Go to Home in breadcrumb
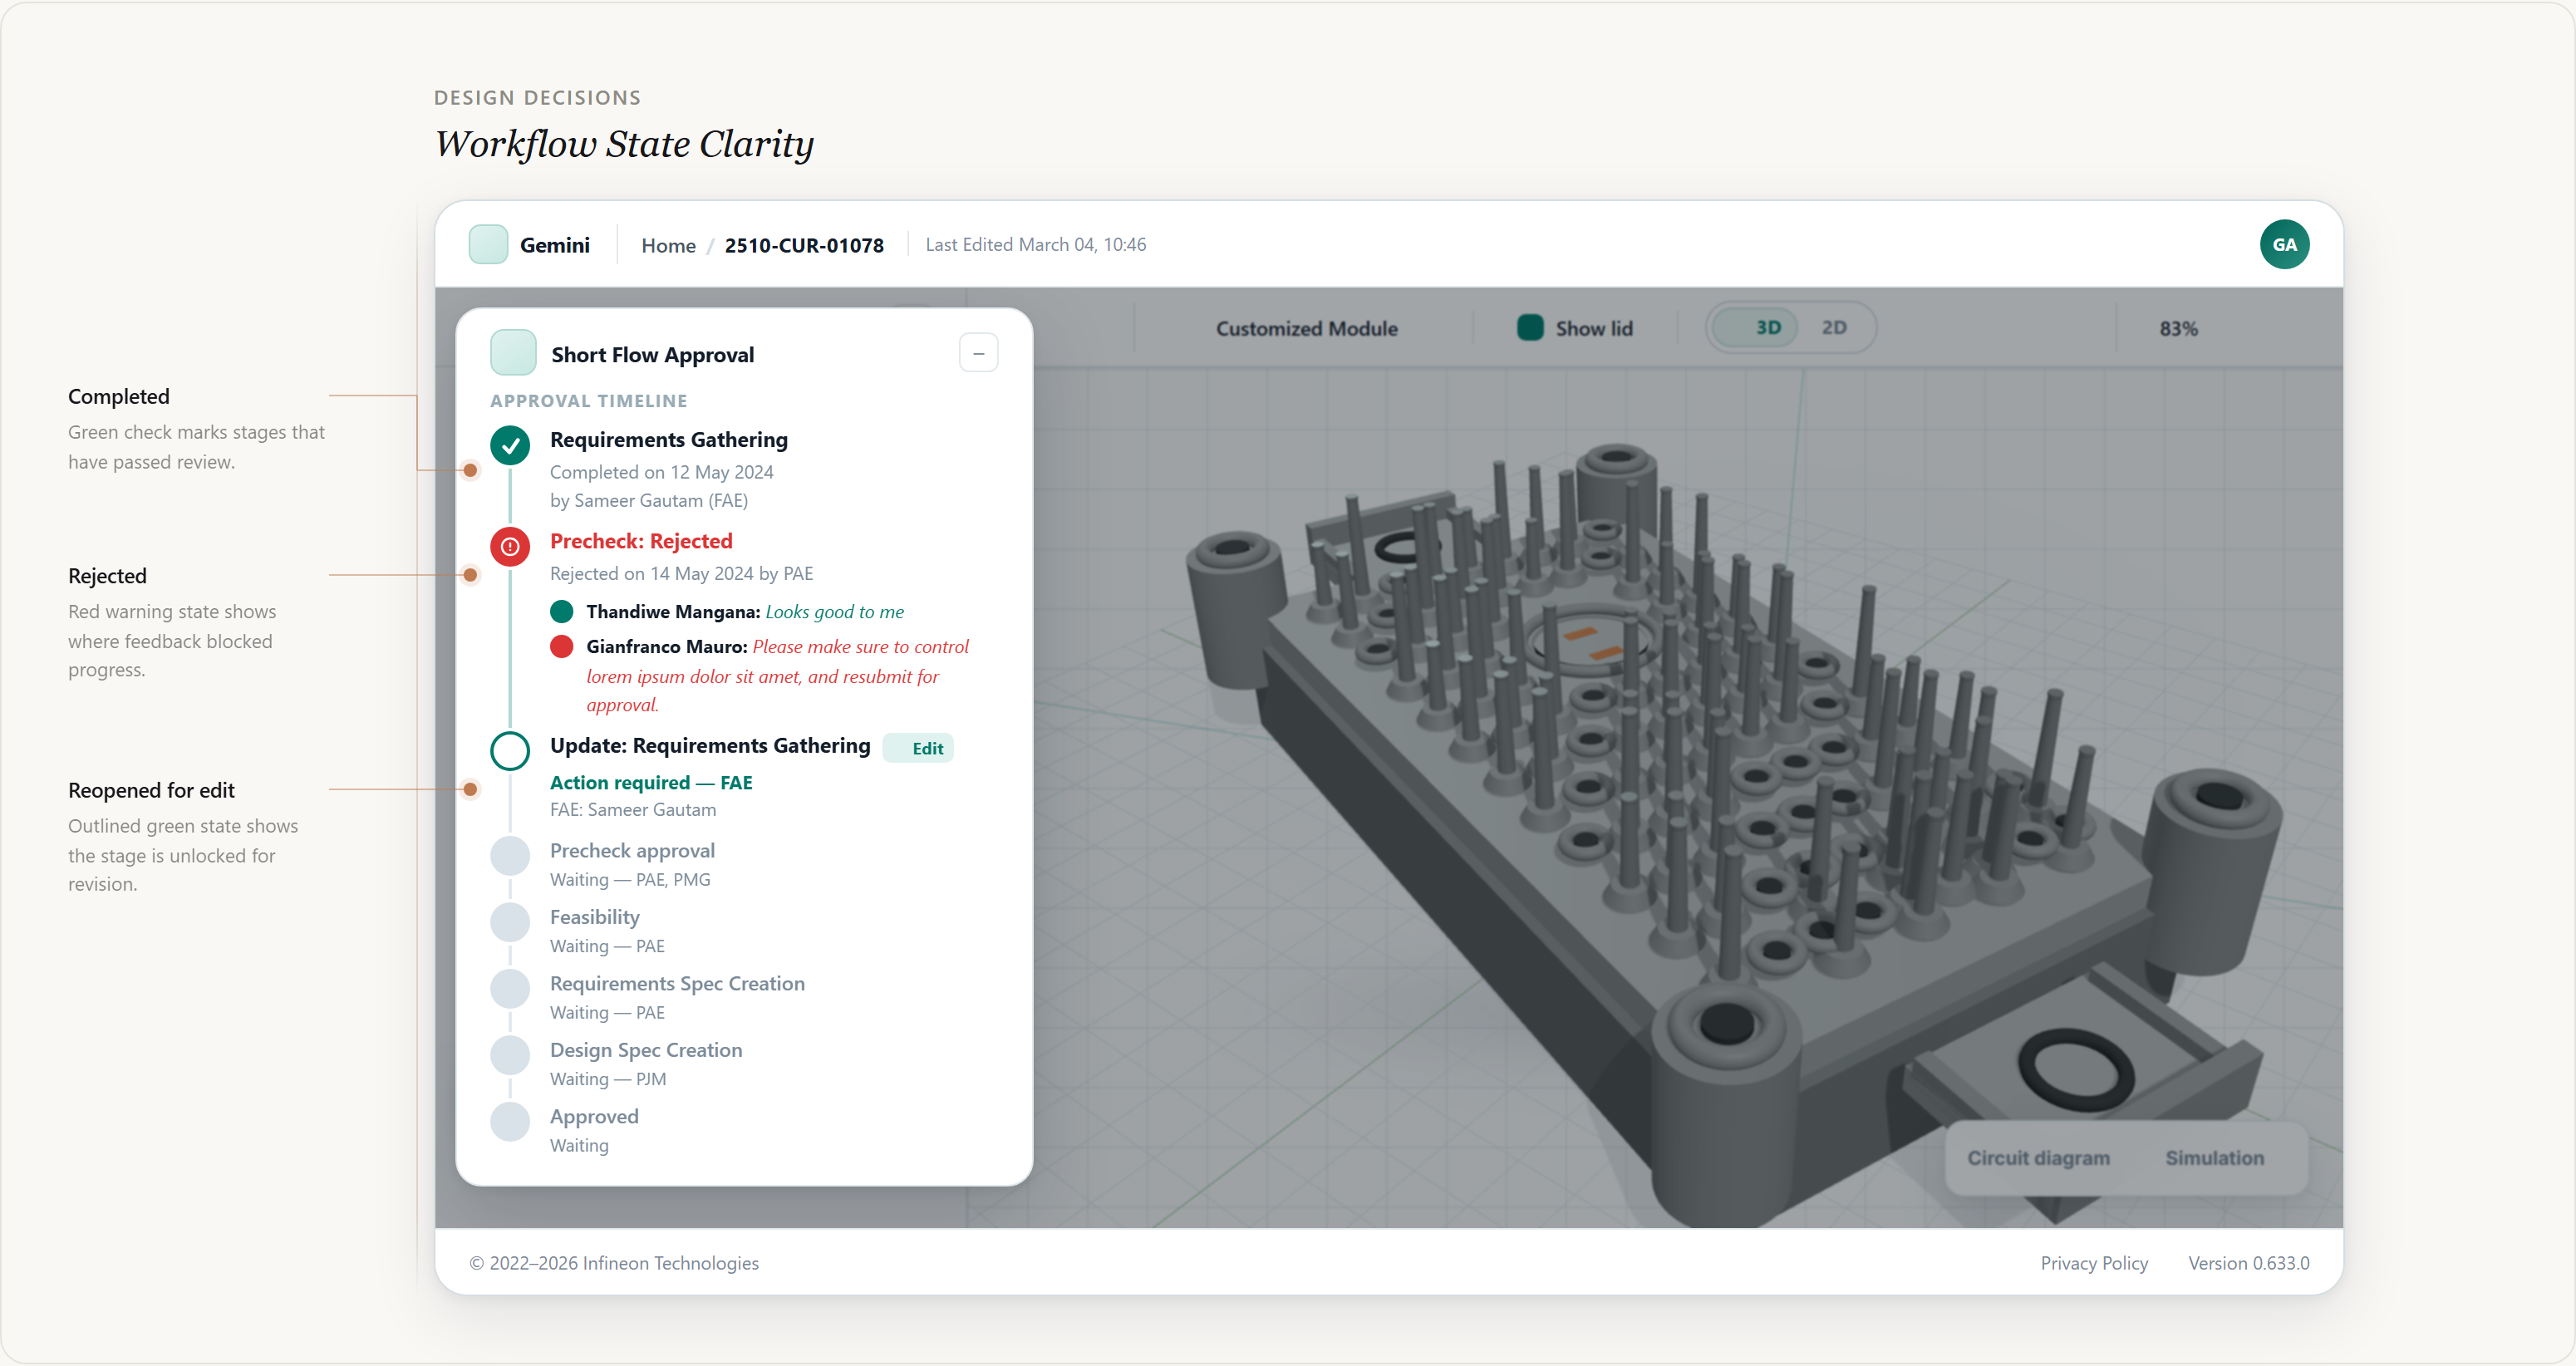Viewport: 2576px width, 1366px height. tap(668, 245)
